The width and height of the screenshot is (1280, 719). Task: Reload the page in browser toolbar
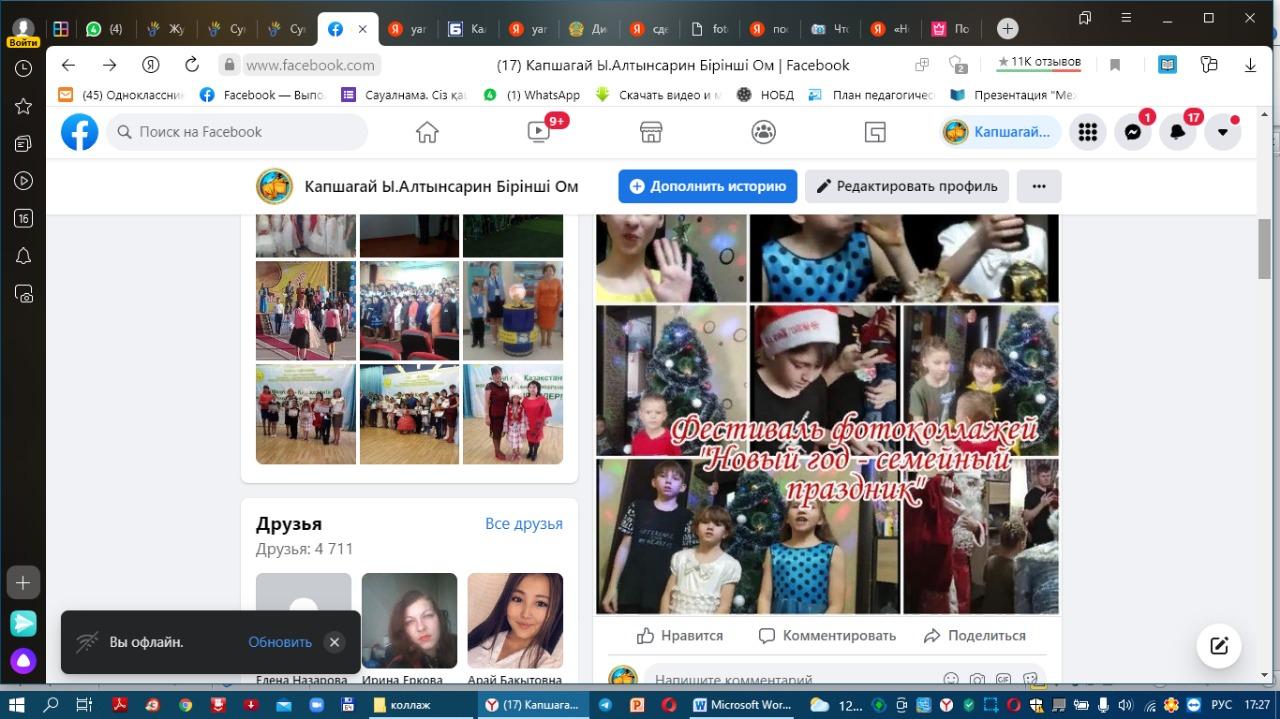(192, 65)
